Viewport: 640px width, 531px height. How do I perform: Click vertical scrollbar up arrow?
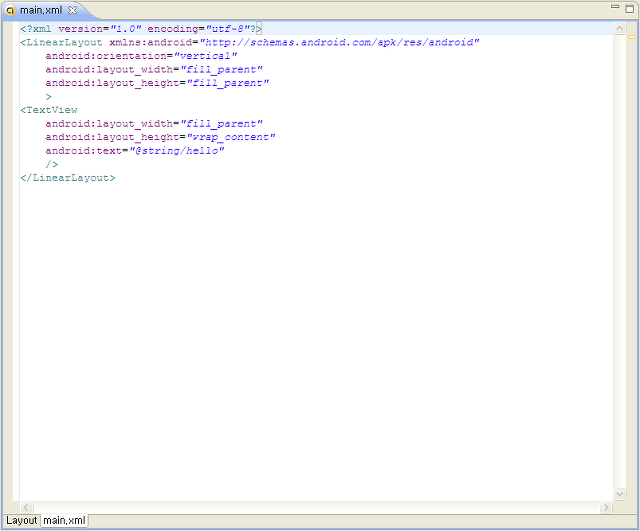[x=619, y=28]
